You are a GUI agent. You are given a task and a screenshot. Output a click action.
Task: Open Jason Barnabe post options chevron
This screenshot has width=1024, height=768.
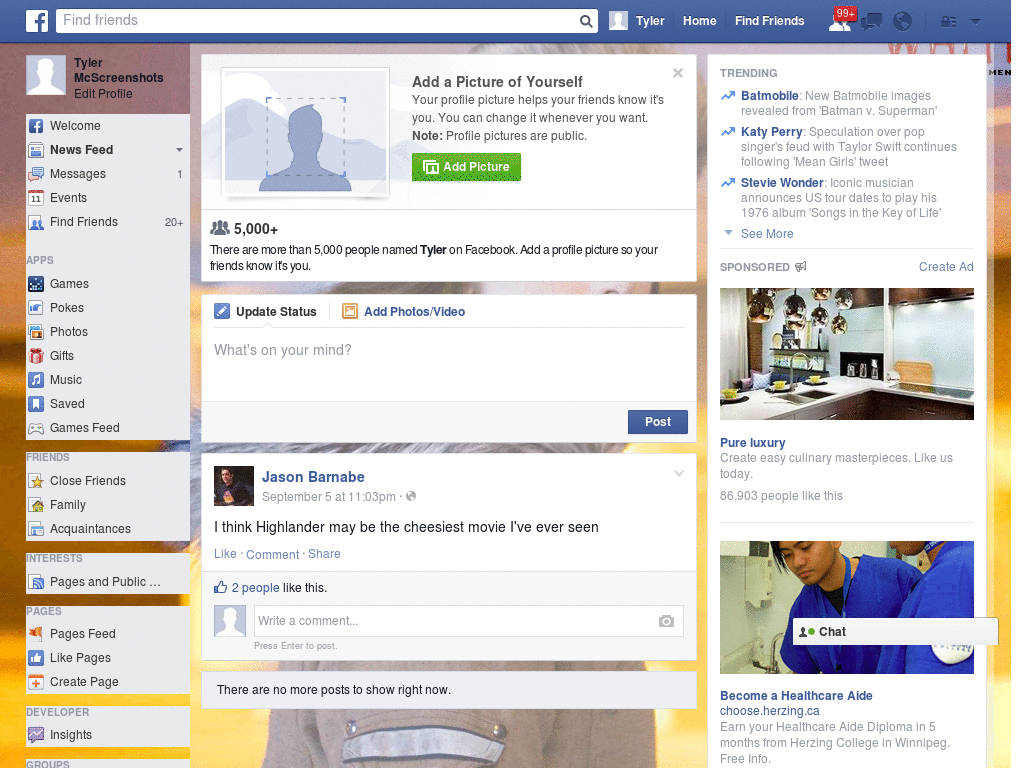(x=679, y=473)
